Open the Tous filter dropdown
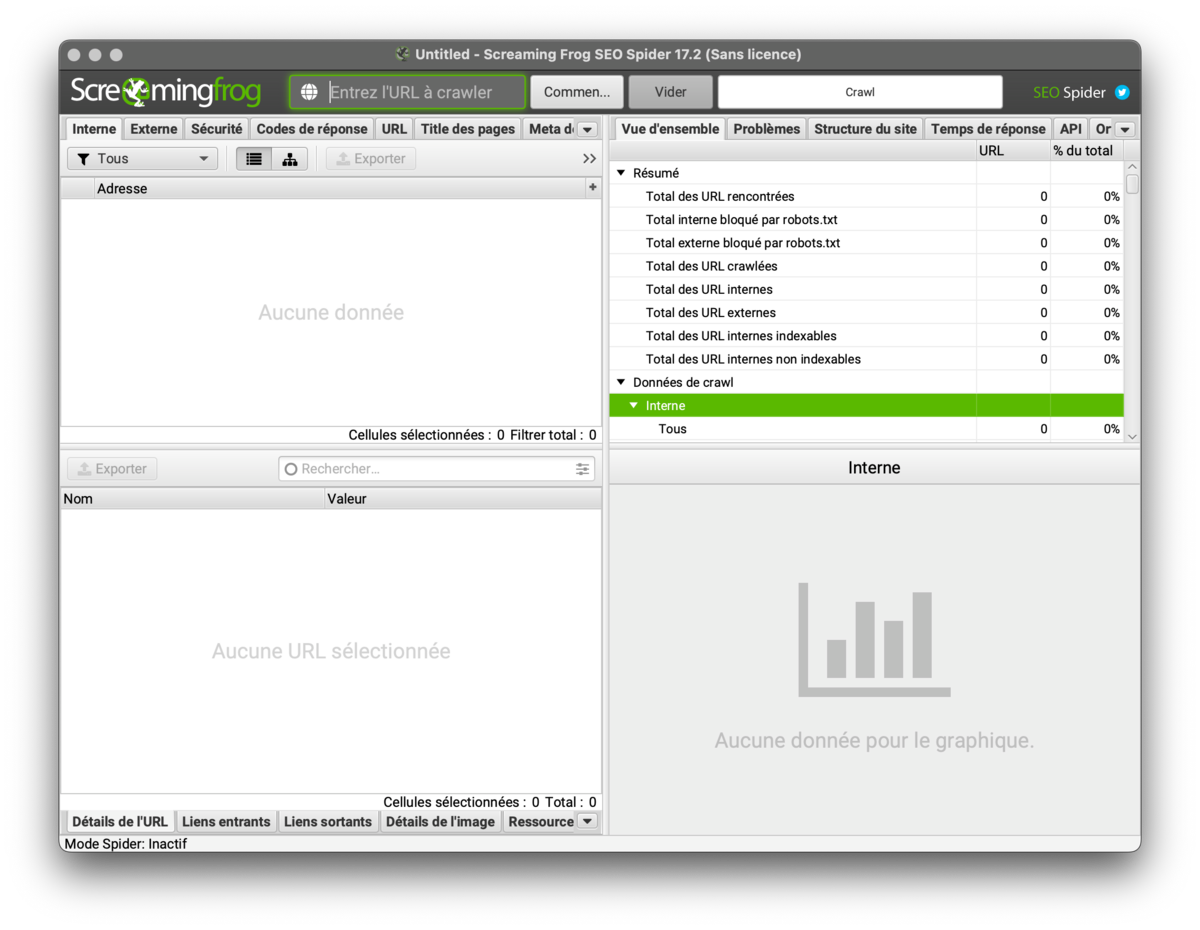Image resolution: width=1200 pixels, height=930 pixels. click(x=142, y=158)
